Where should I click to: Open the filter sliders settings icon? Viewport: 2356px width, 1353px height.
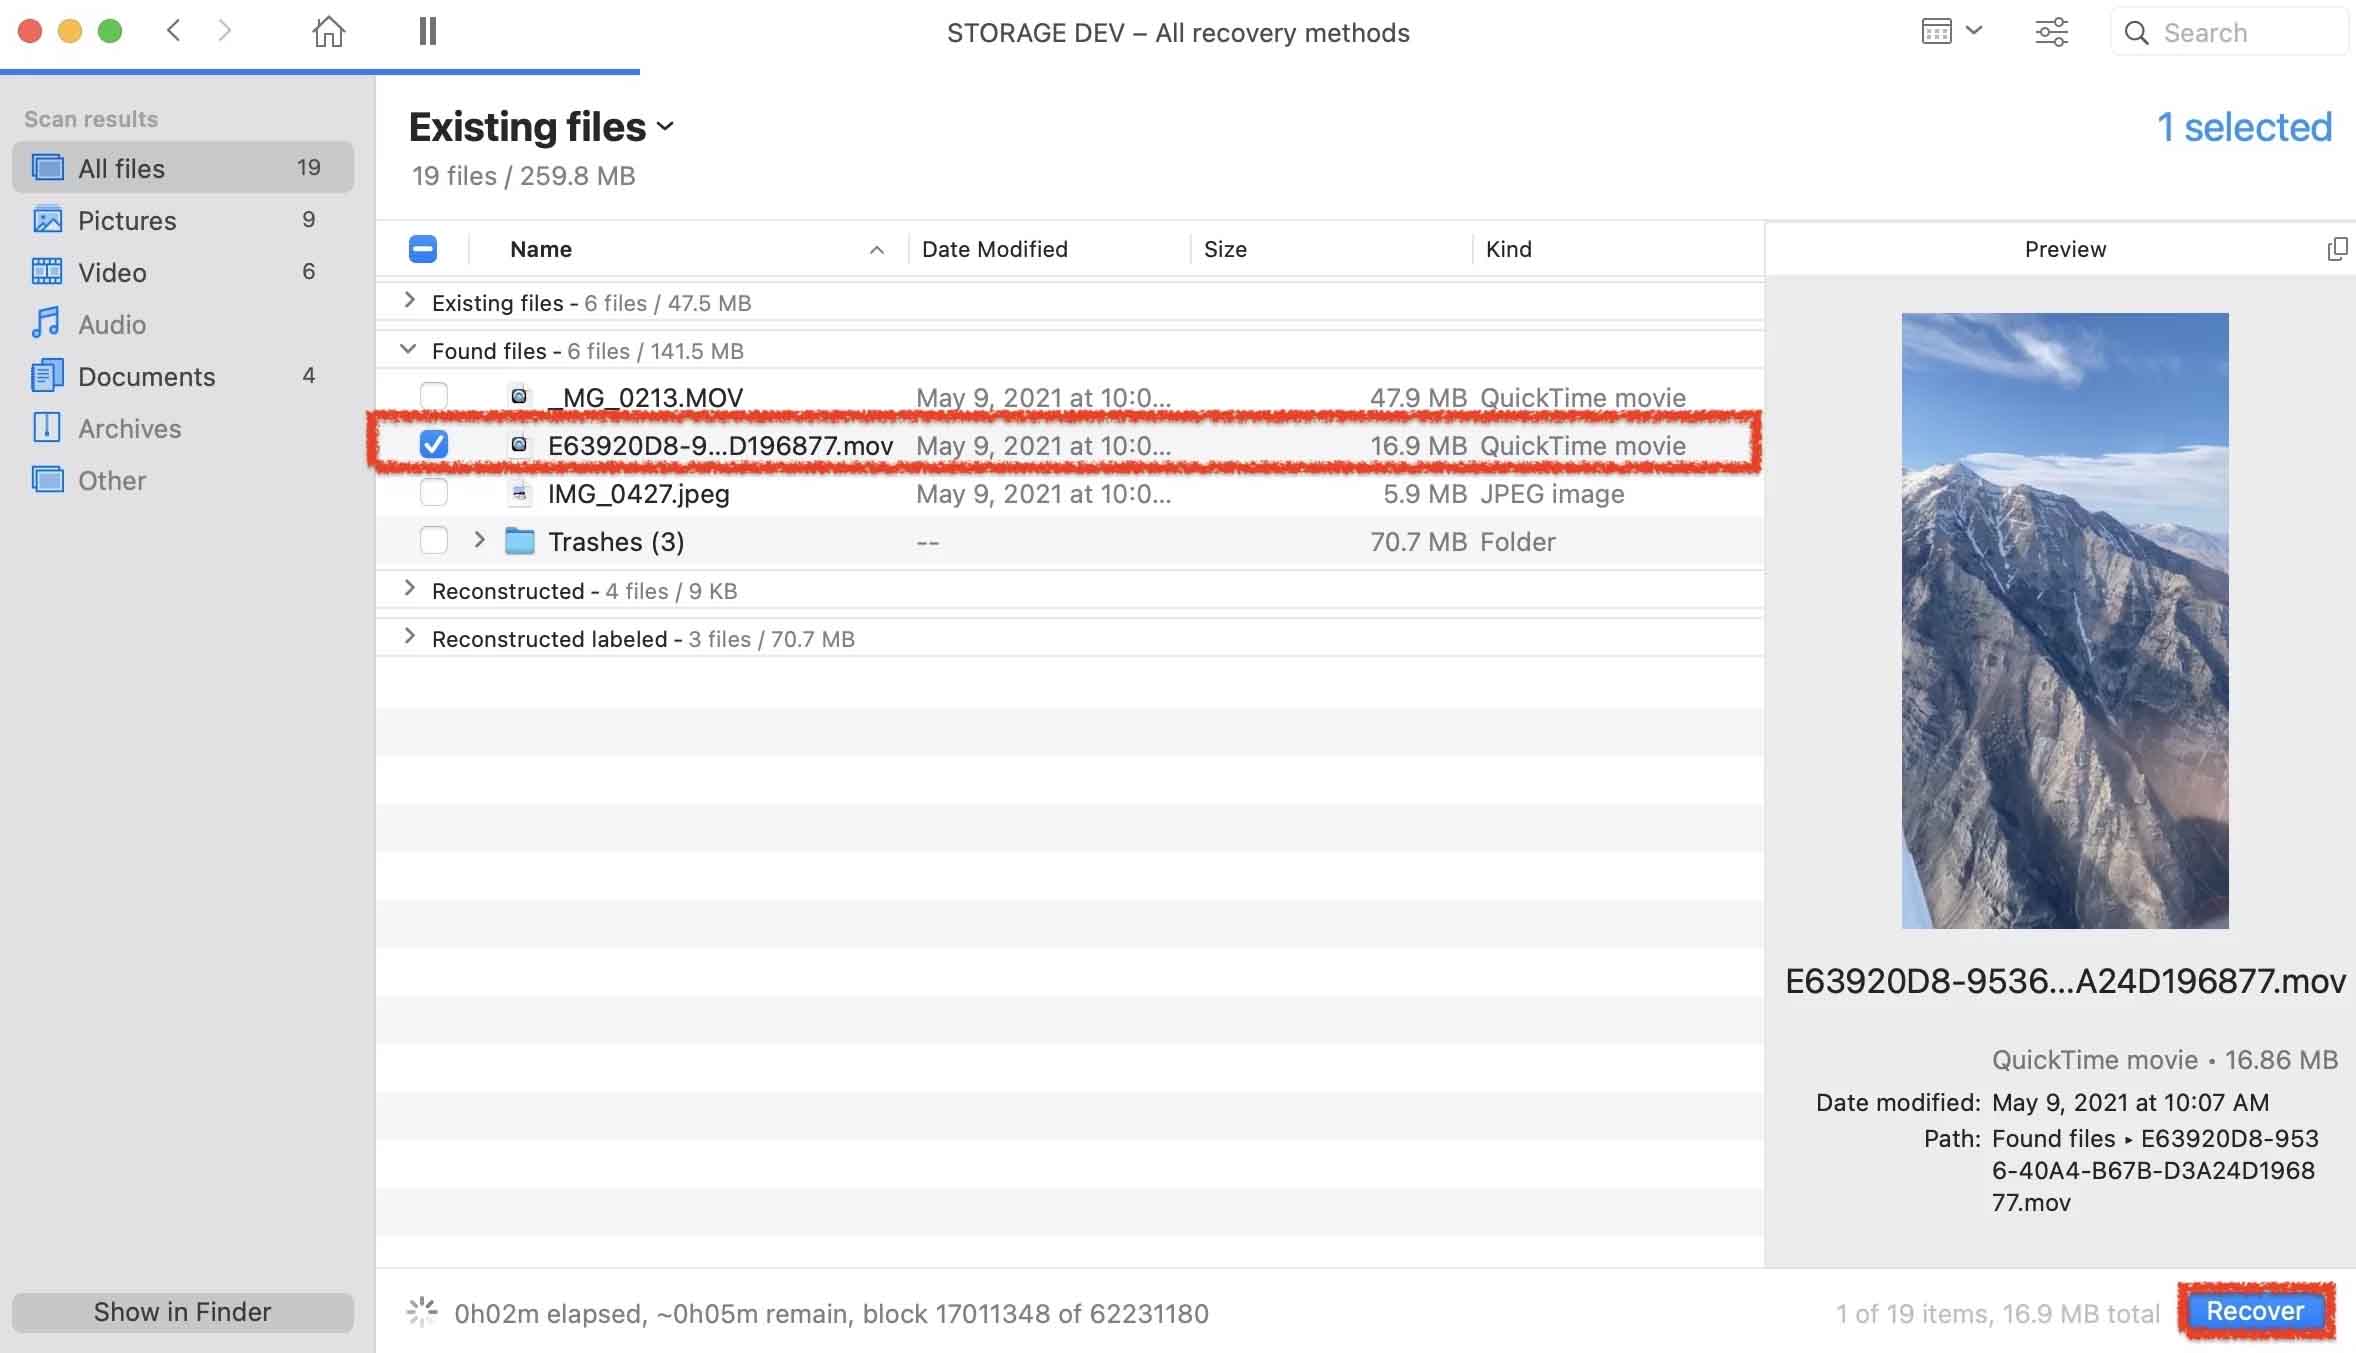click(2051, 32)
